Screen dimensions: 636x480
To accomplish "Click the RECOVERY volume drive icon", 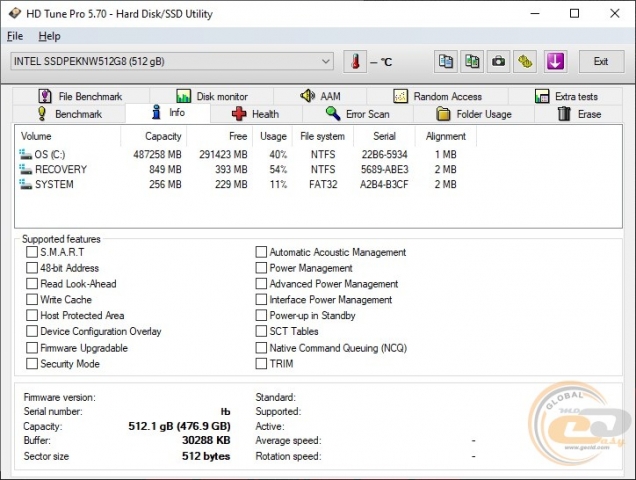I will 25,169.
